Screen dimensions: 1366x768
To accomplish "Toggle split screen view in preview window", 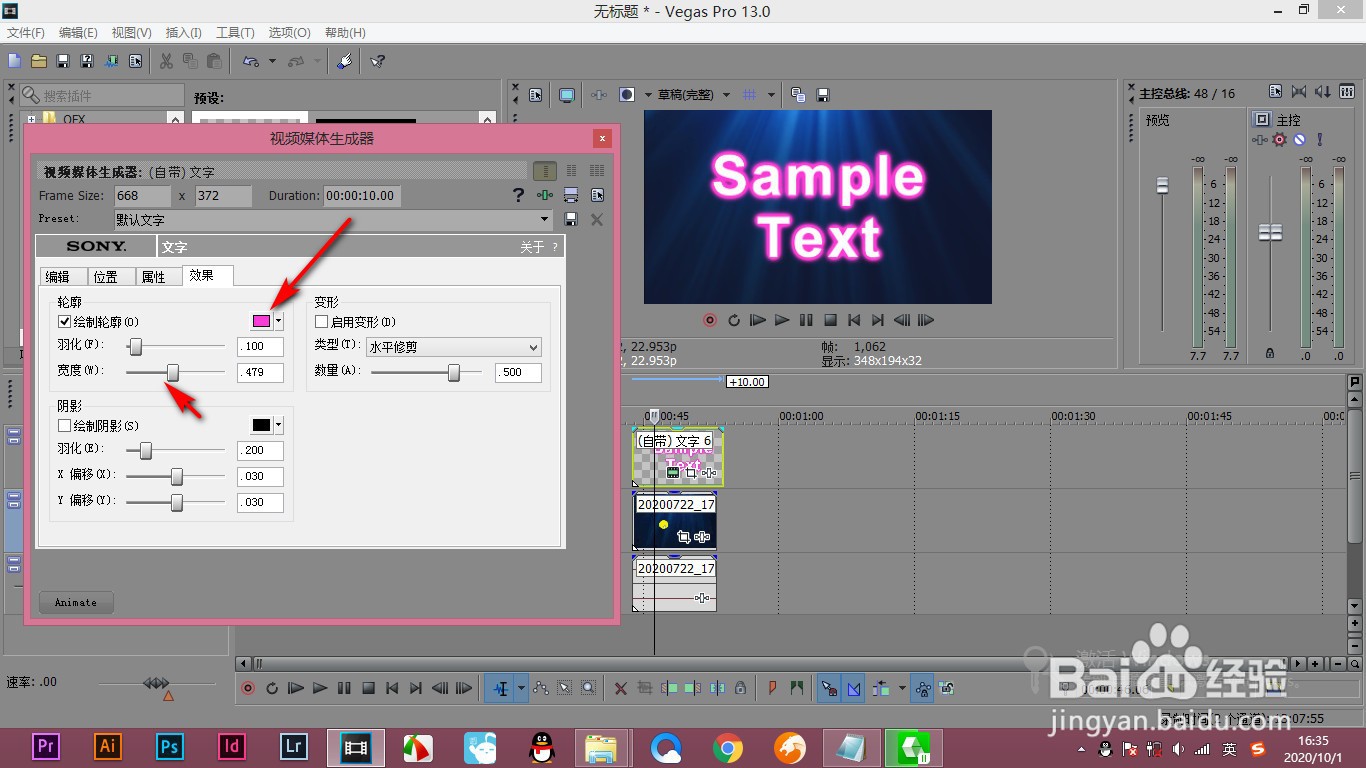I will pyautogui.click(x=627, y=95).
